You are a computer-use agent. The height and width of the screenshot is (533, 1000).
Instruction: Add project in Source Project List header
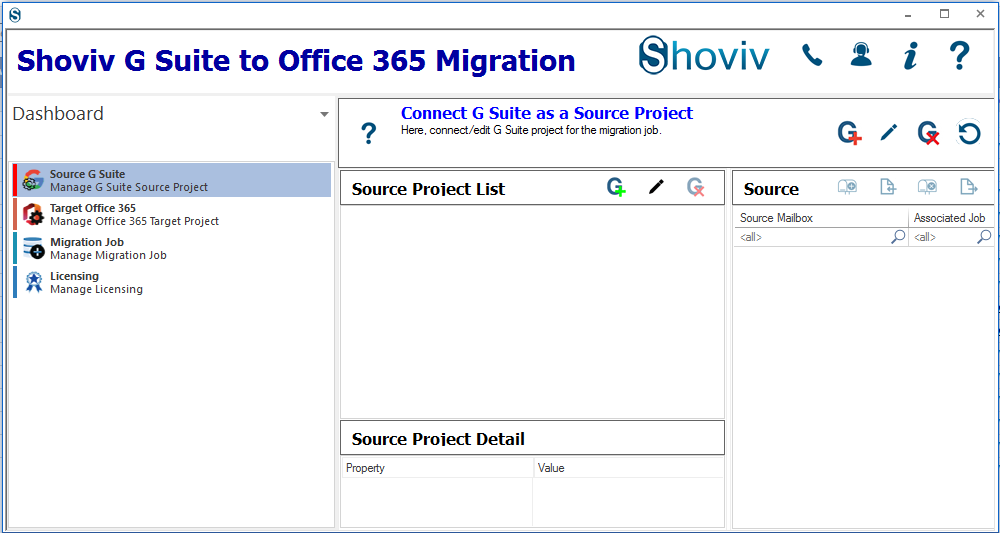(x=616, y=187)
